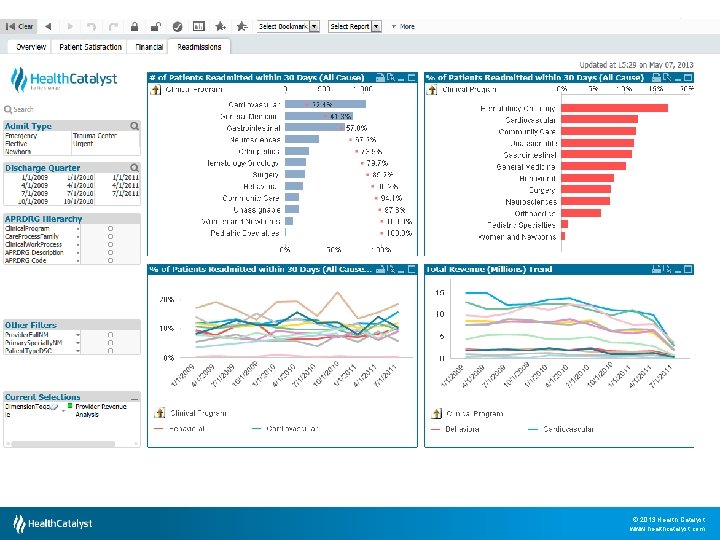Unlock selections with open padlock icon
This screenshot has height=540, width=720.
point(156,27)
